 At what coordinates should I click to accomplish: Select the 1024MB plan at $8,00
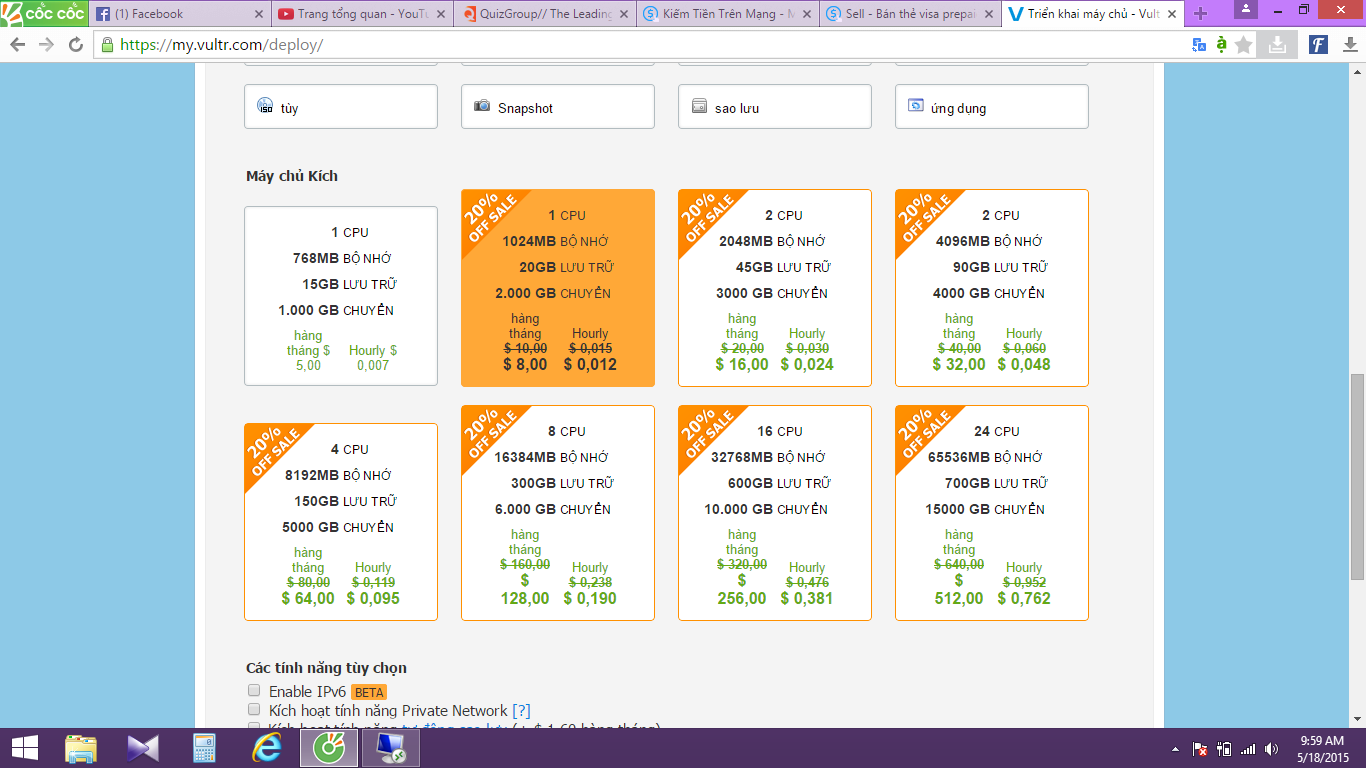(x=558, y=288)
